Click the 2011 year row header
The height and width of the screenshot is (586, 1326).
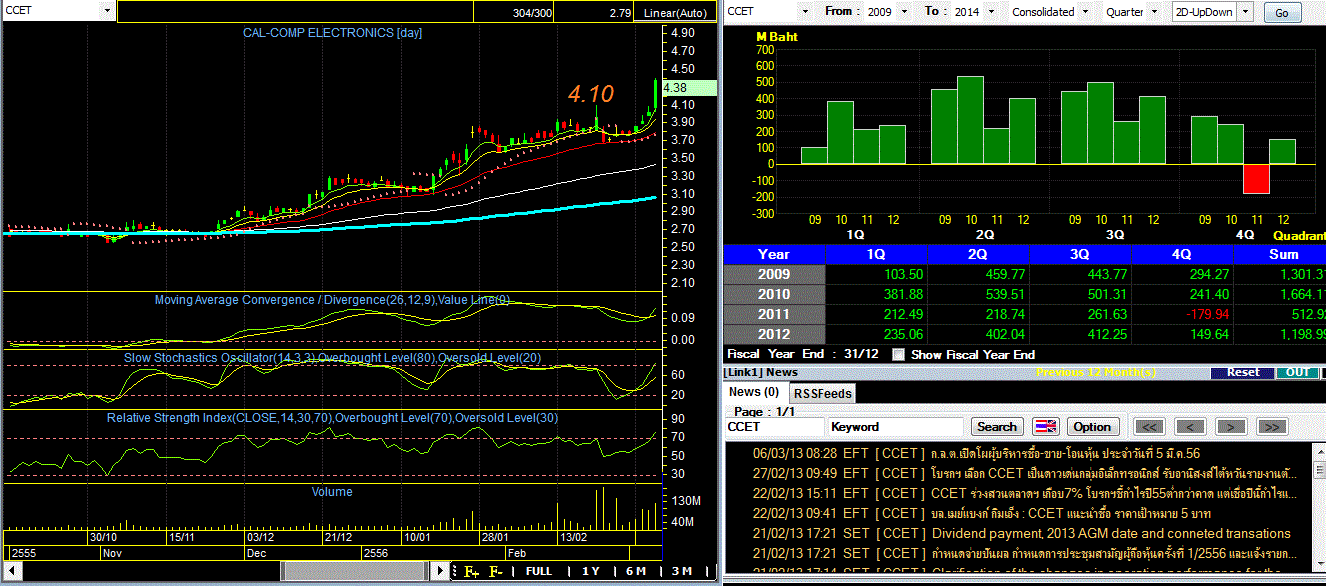[774, 314]
